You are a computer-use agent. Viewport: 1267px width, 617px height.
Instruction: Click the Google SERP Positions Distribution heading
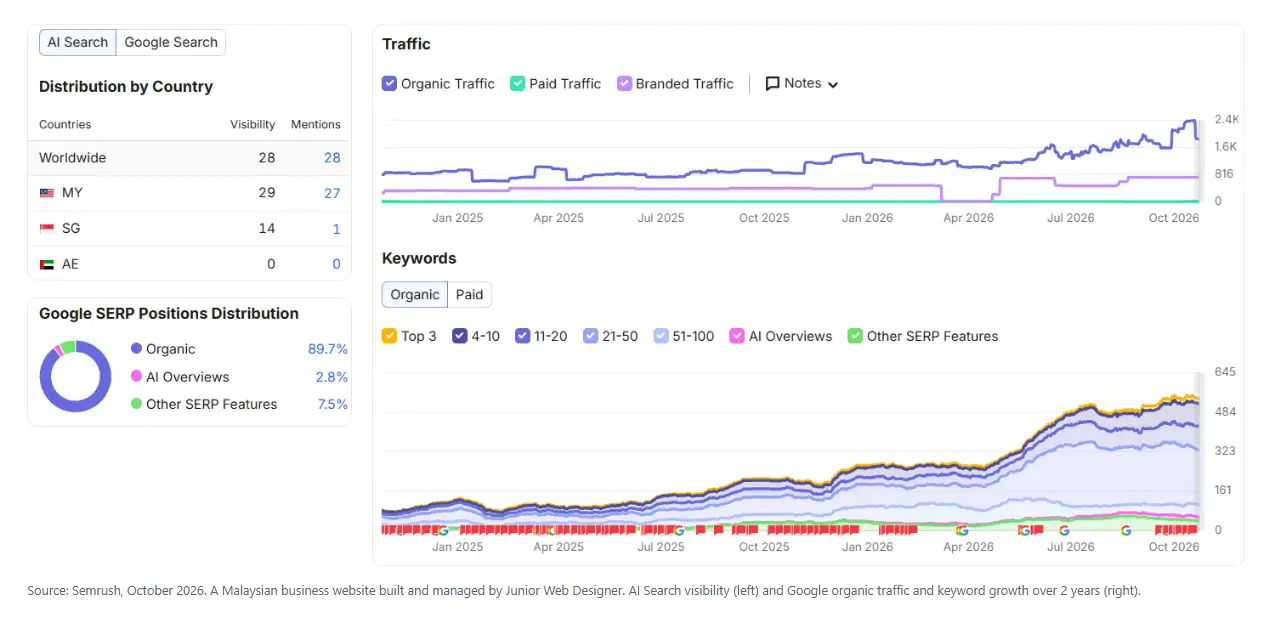point(169,314)
